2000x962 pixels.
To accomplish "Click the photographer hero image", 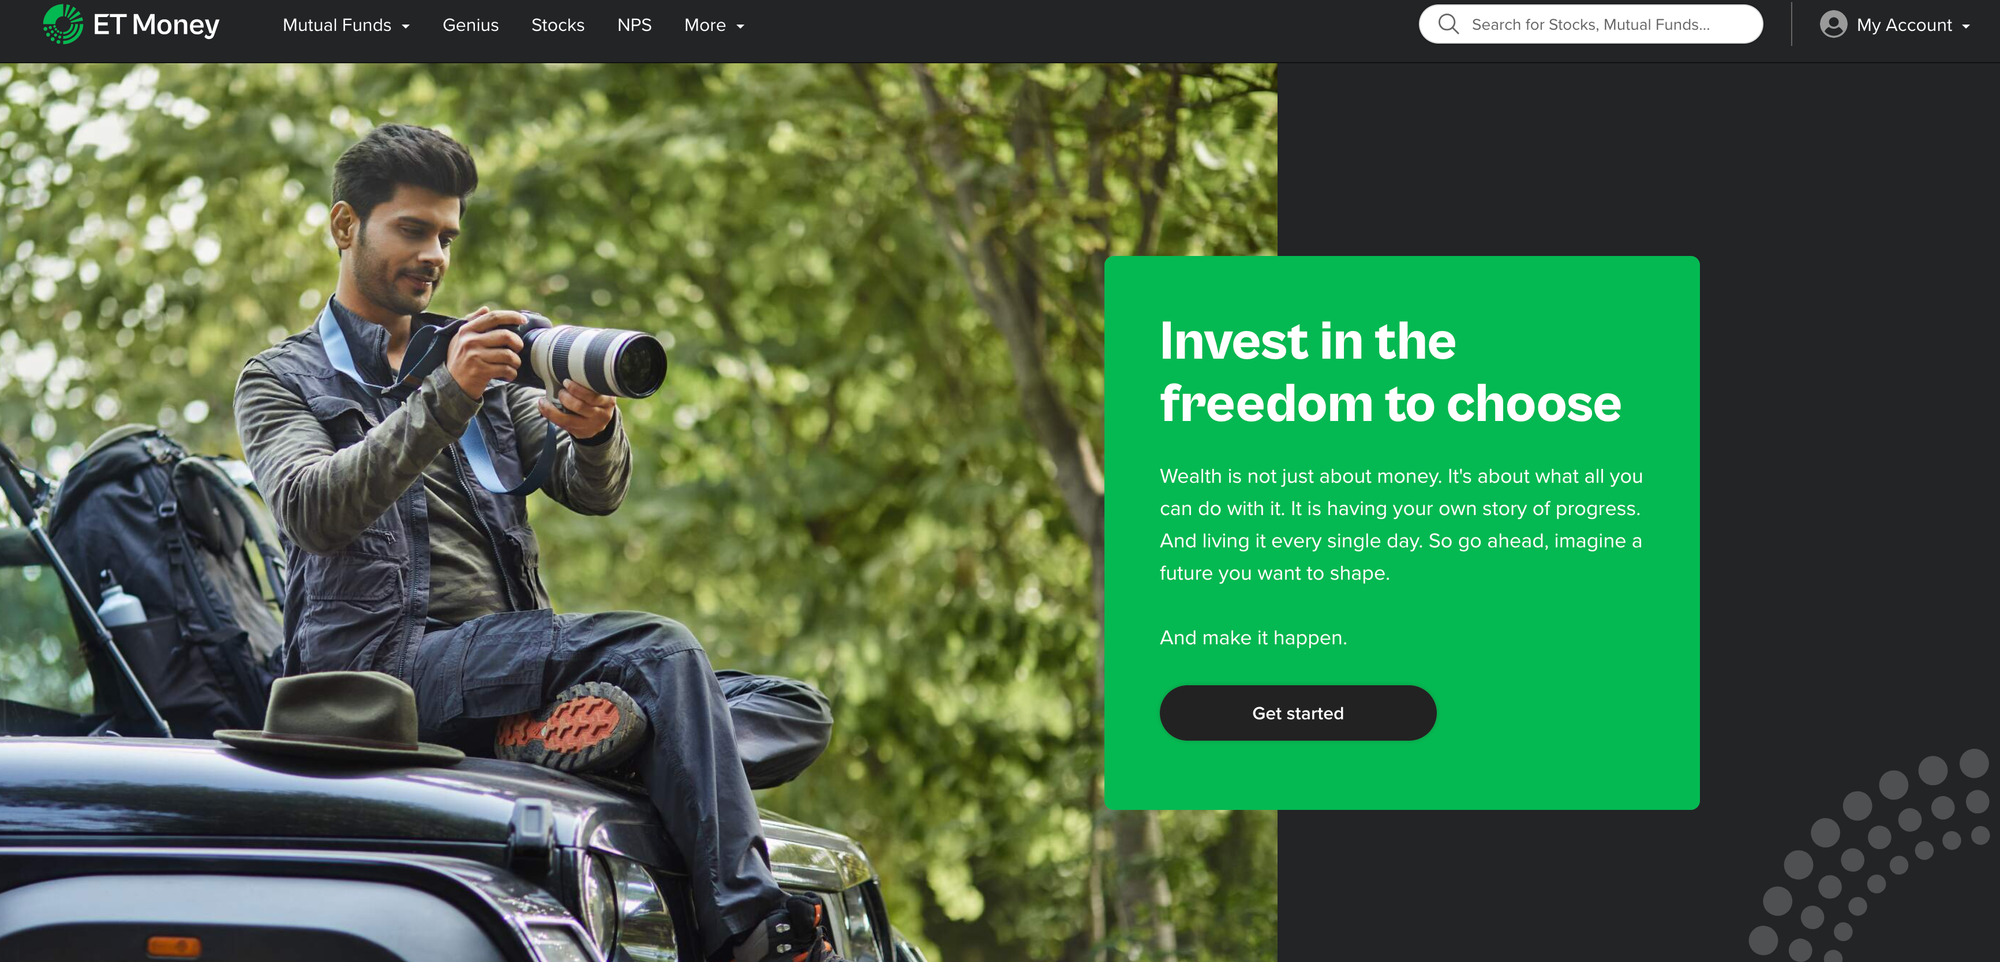I will (x=638, y=512).
